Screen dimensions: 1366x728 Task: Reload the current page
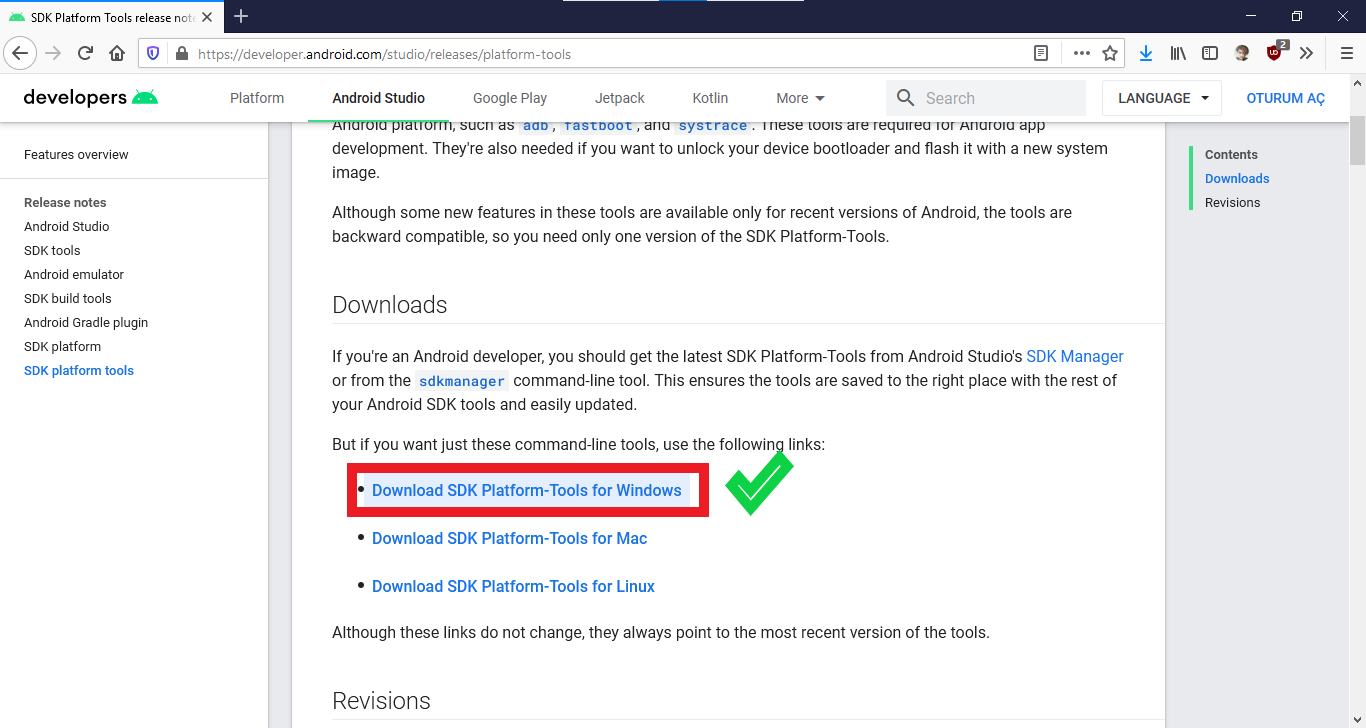(85, 54)
